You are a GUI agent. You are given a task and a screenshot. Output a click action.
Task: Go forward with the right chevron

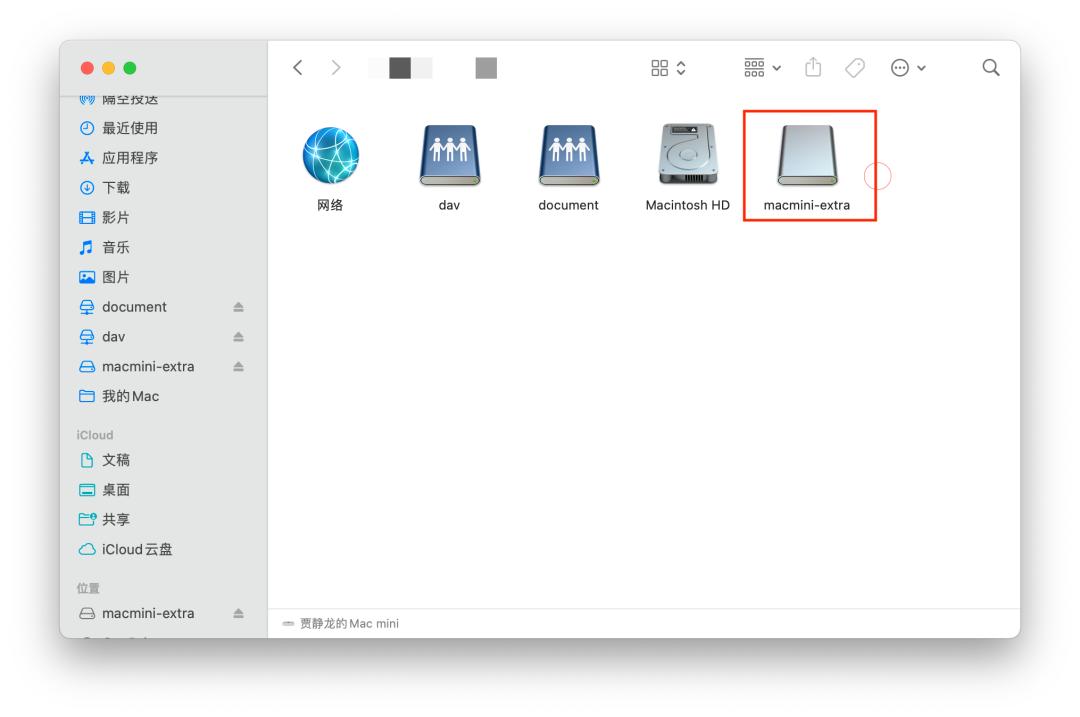pyautogui.click(x=335, y=67)
